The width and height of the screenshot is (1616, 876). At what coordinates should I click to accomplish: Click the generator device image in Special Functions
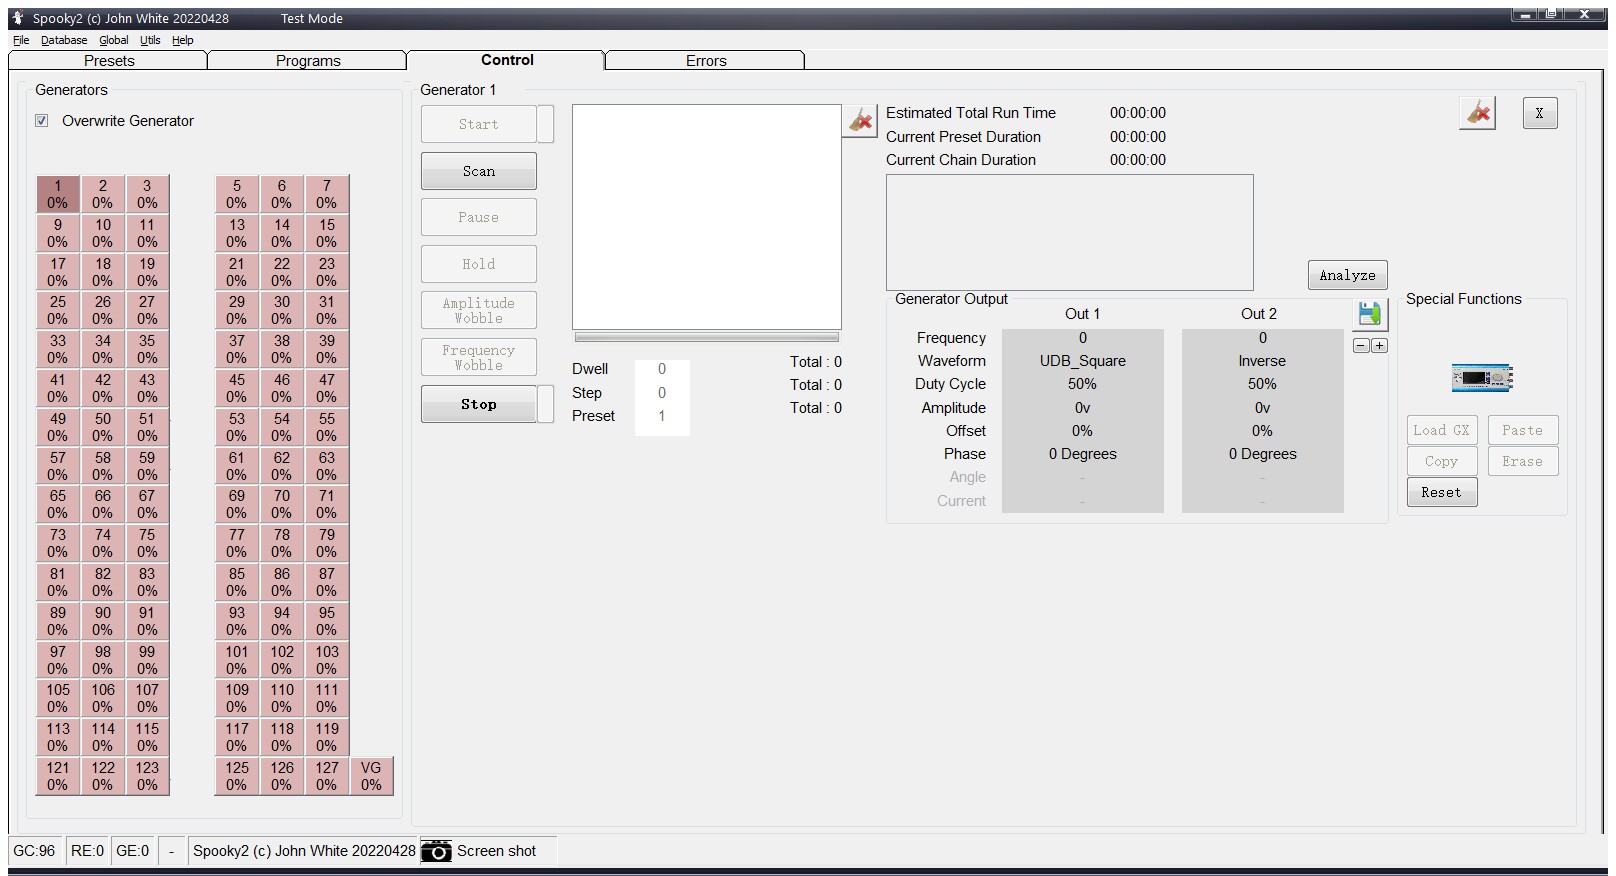(1481, 378)
